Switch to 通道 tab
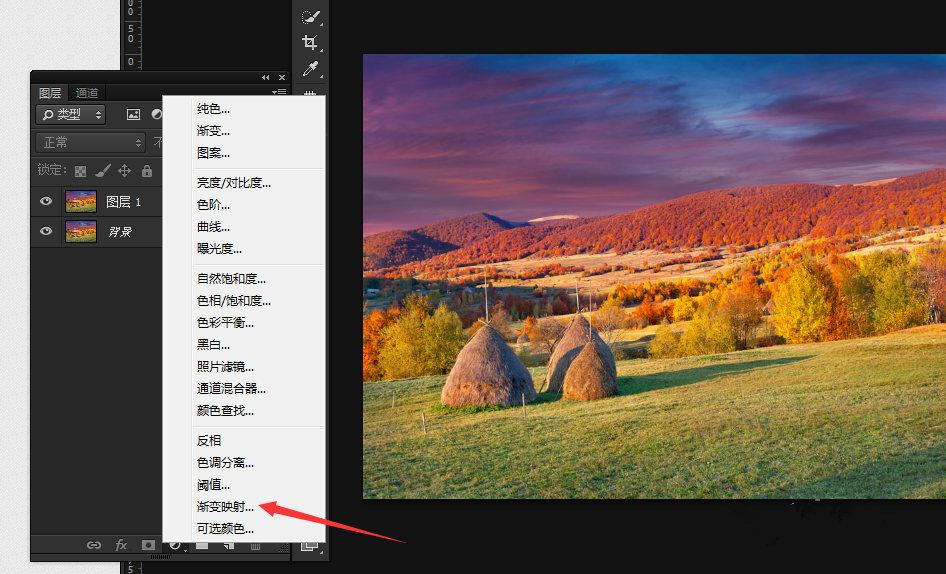The height and width of the screenshot is (574, 946). pyautogui.click(x=87, y=92)
